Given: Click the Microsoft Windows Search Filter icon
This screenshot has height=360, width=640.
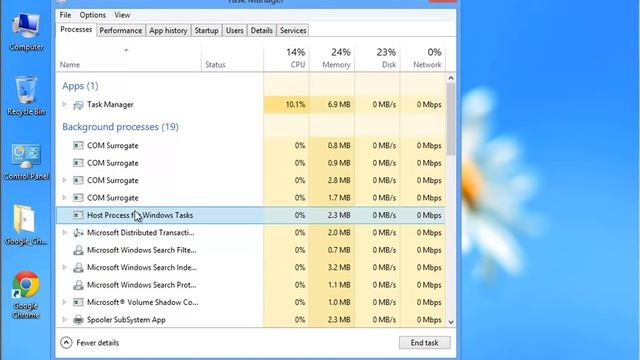Looking at the screenshot, I should [78, 250].
